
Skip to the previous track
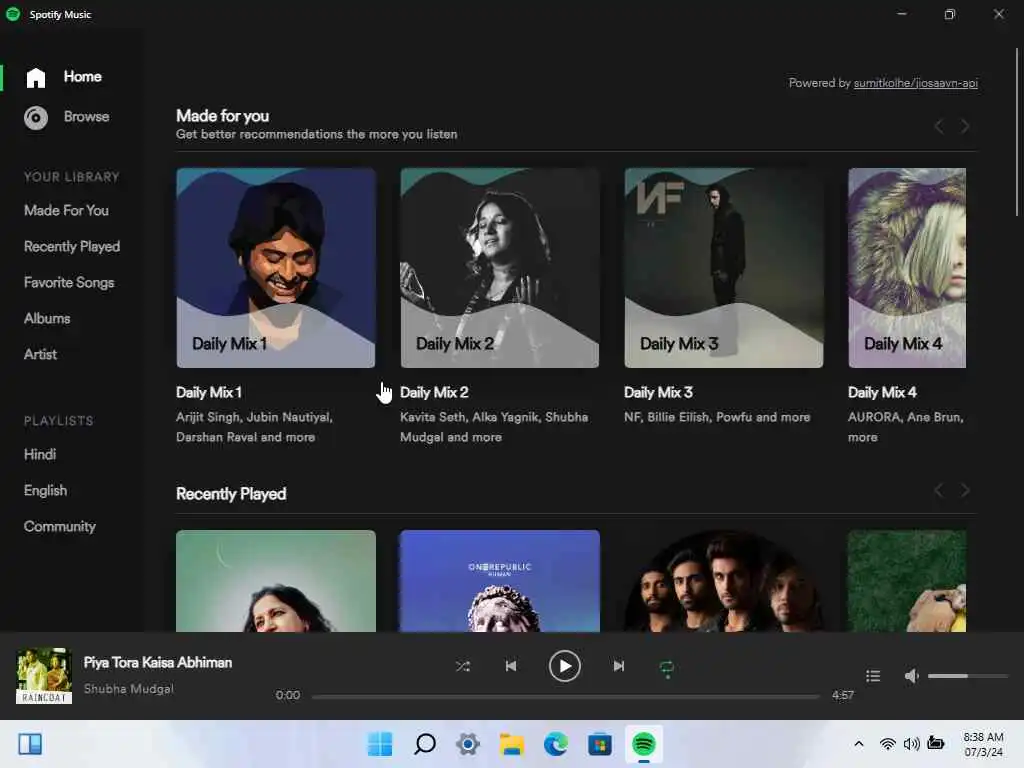click(x=511, y=666)
